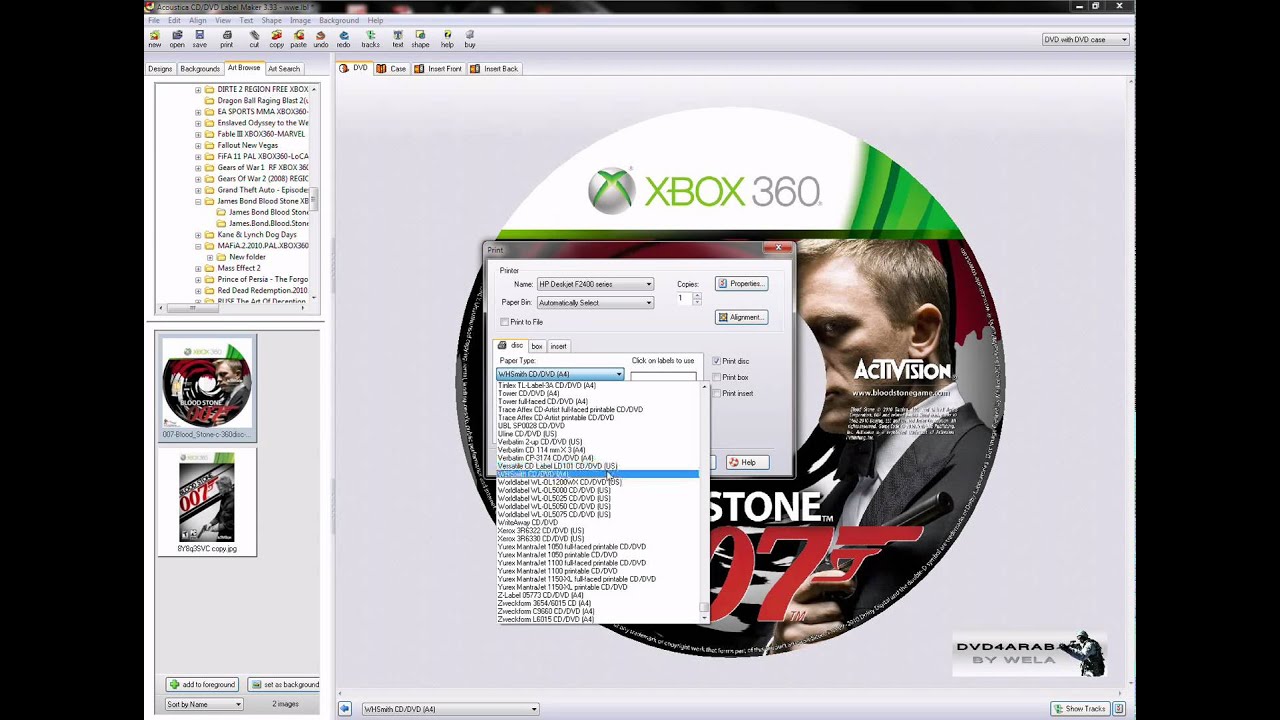Uncheck the Print disc checkbox
1280x720 pixels.
point(716,361)
